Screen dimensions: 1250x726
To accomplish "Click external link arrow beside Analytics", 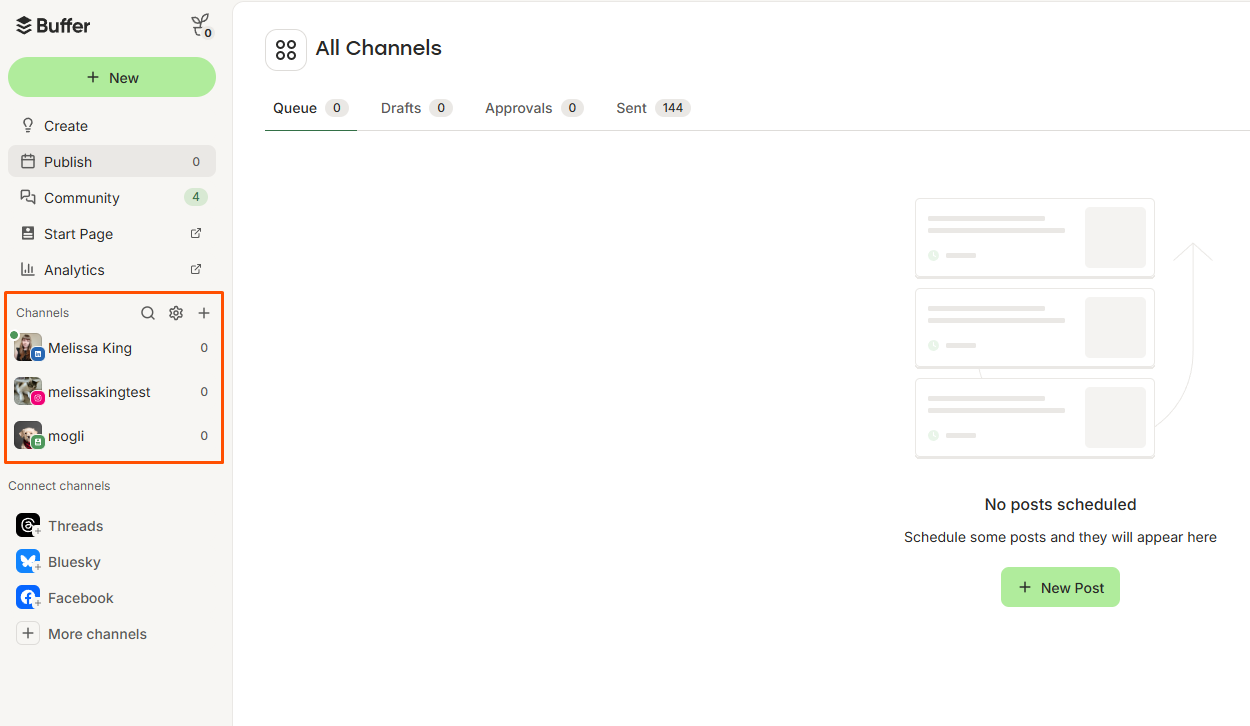I will (x=196, y=269).
